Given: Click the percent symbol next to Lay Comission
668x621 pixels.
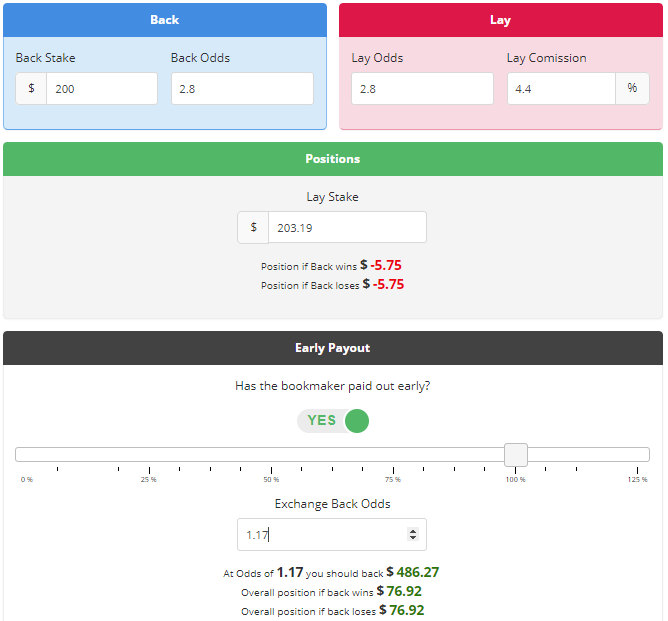Looking at the screenshot, I should tap(631, 89).
